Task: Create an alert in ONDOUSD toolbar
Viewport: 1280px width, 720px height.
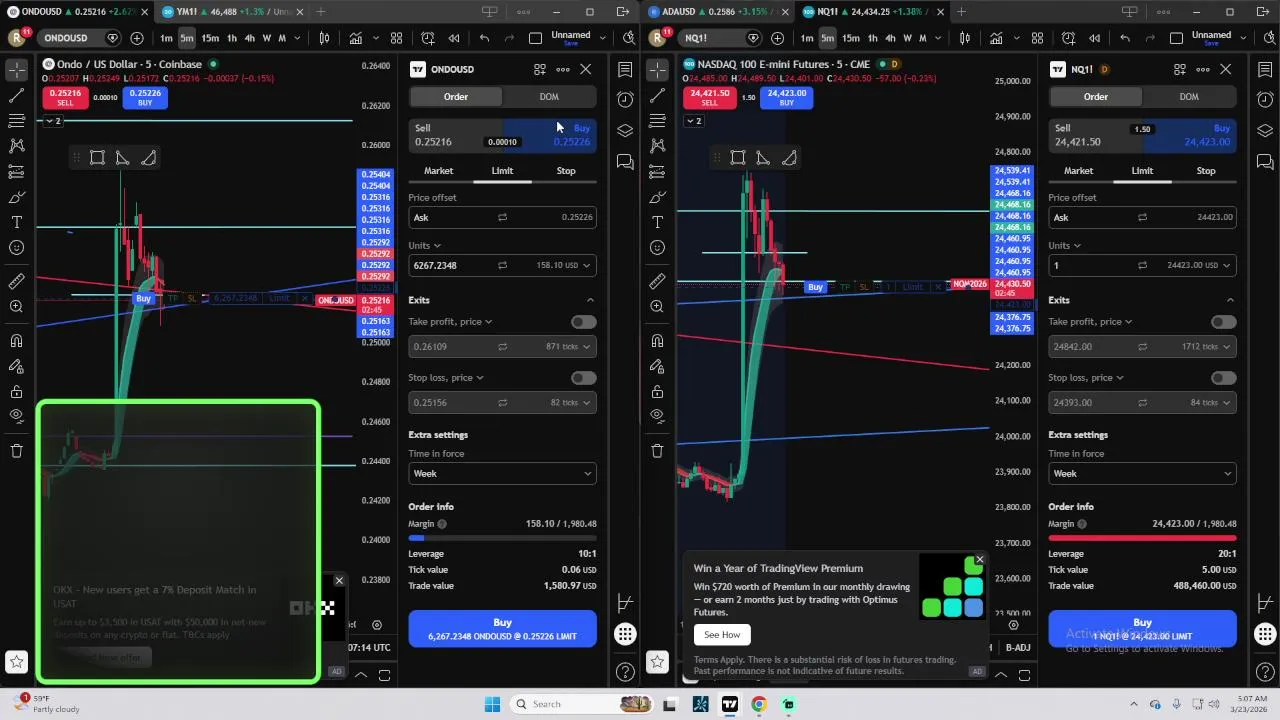Action: coord(428,38)
